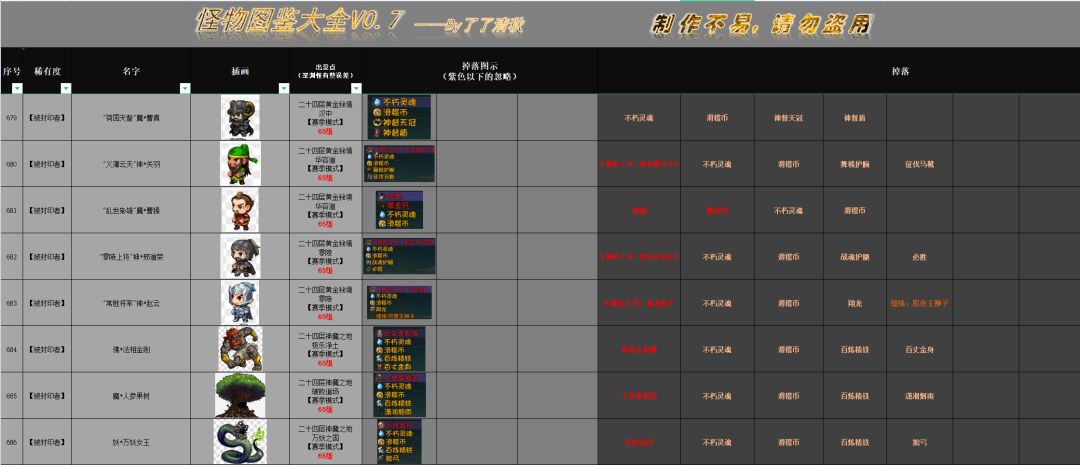The width and height of the screenshot is (1080, 465).
Task: Select the 神督天冠 drop cell
Action: (x=789, y=118)
